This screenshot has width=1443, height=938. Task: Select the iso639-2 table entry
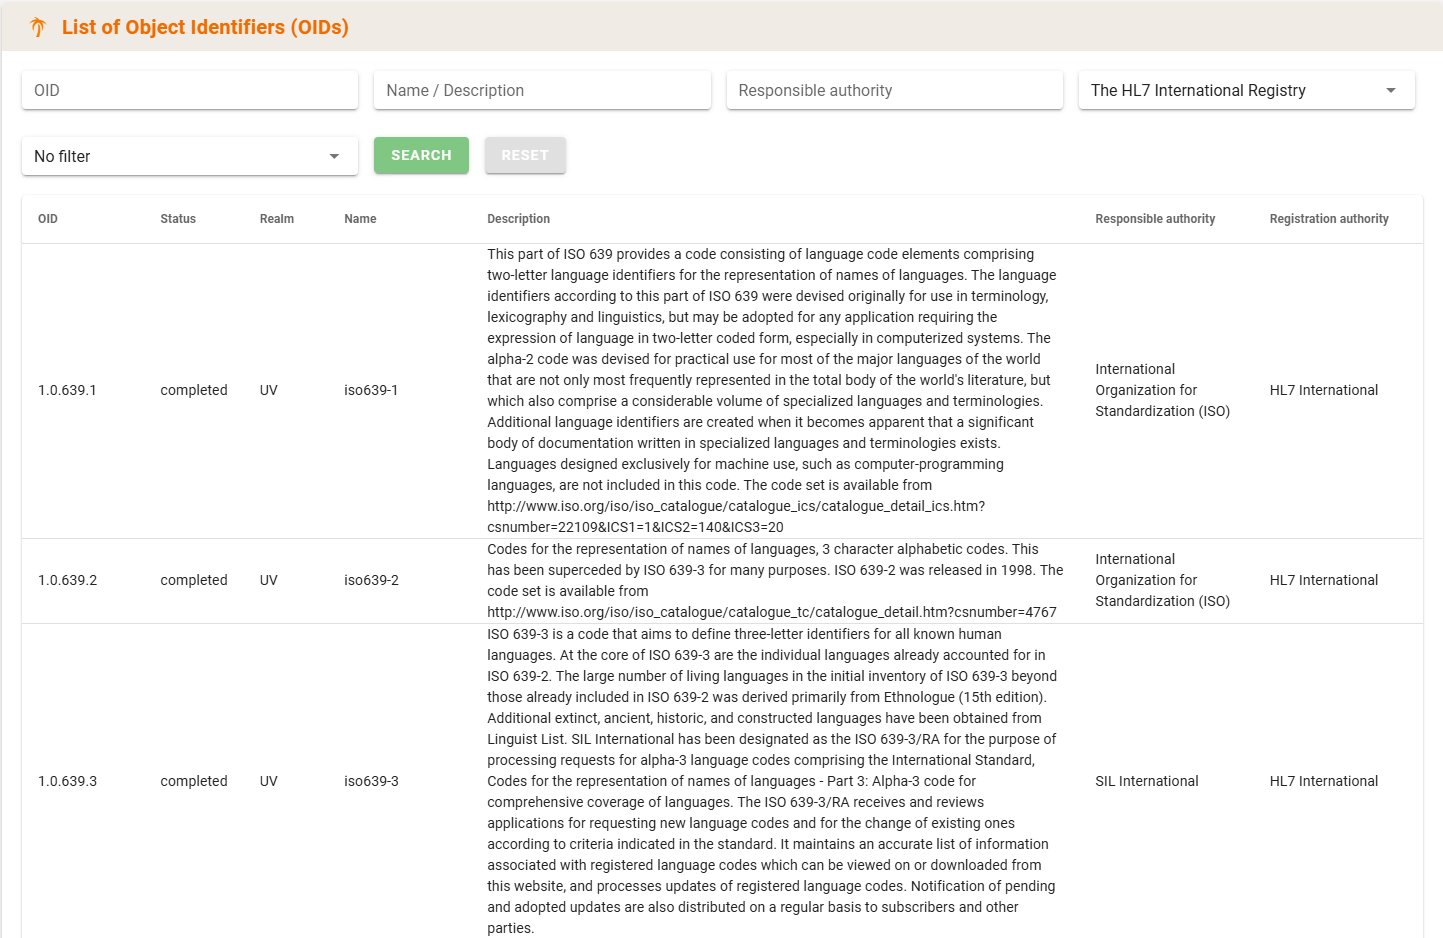371,580
